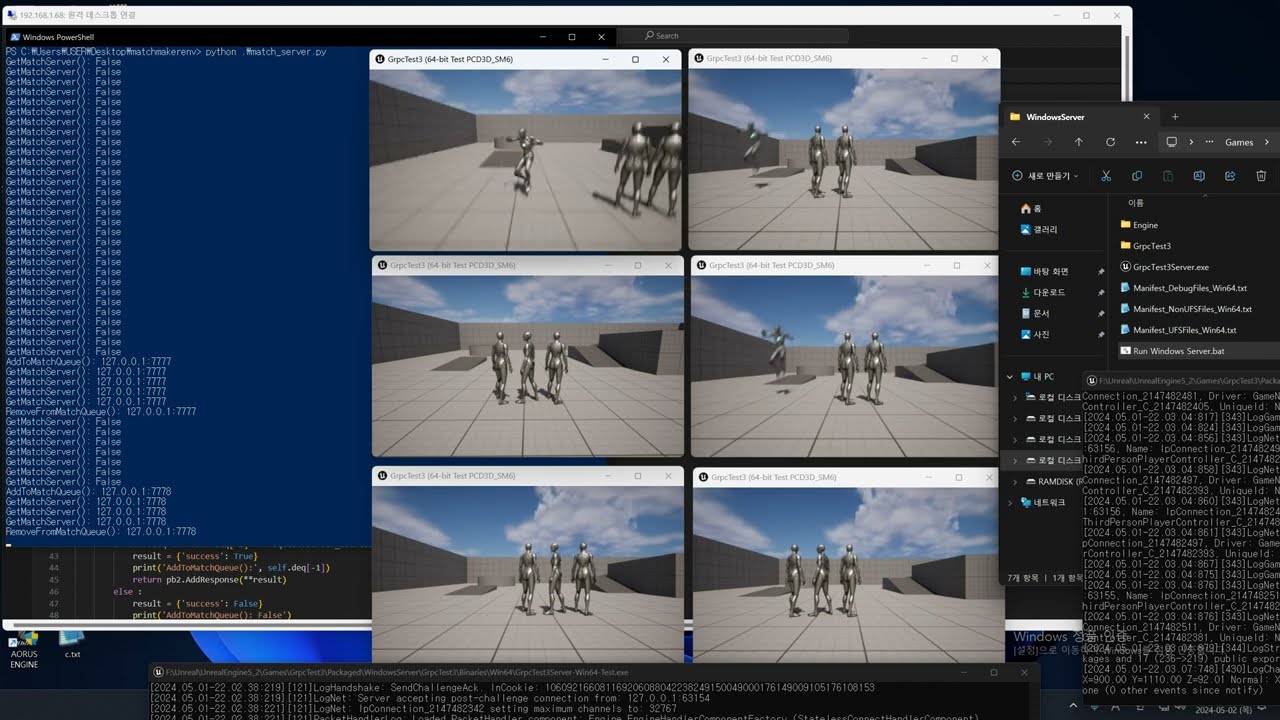The width and height of the screenshot is (1280, 720).
Task: Click the Games breadcrumb in address bar
Action: click(1239, 142)
